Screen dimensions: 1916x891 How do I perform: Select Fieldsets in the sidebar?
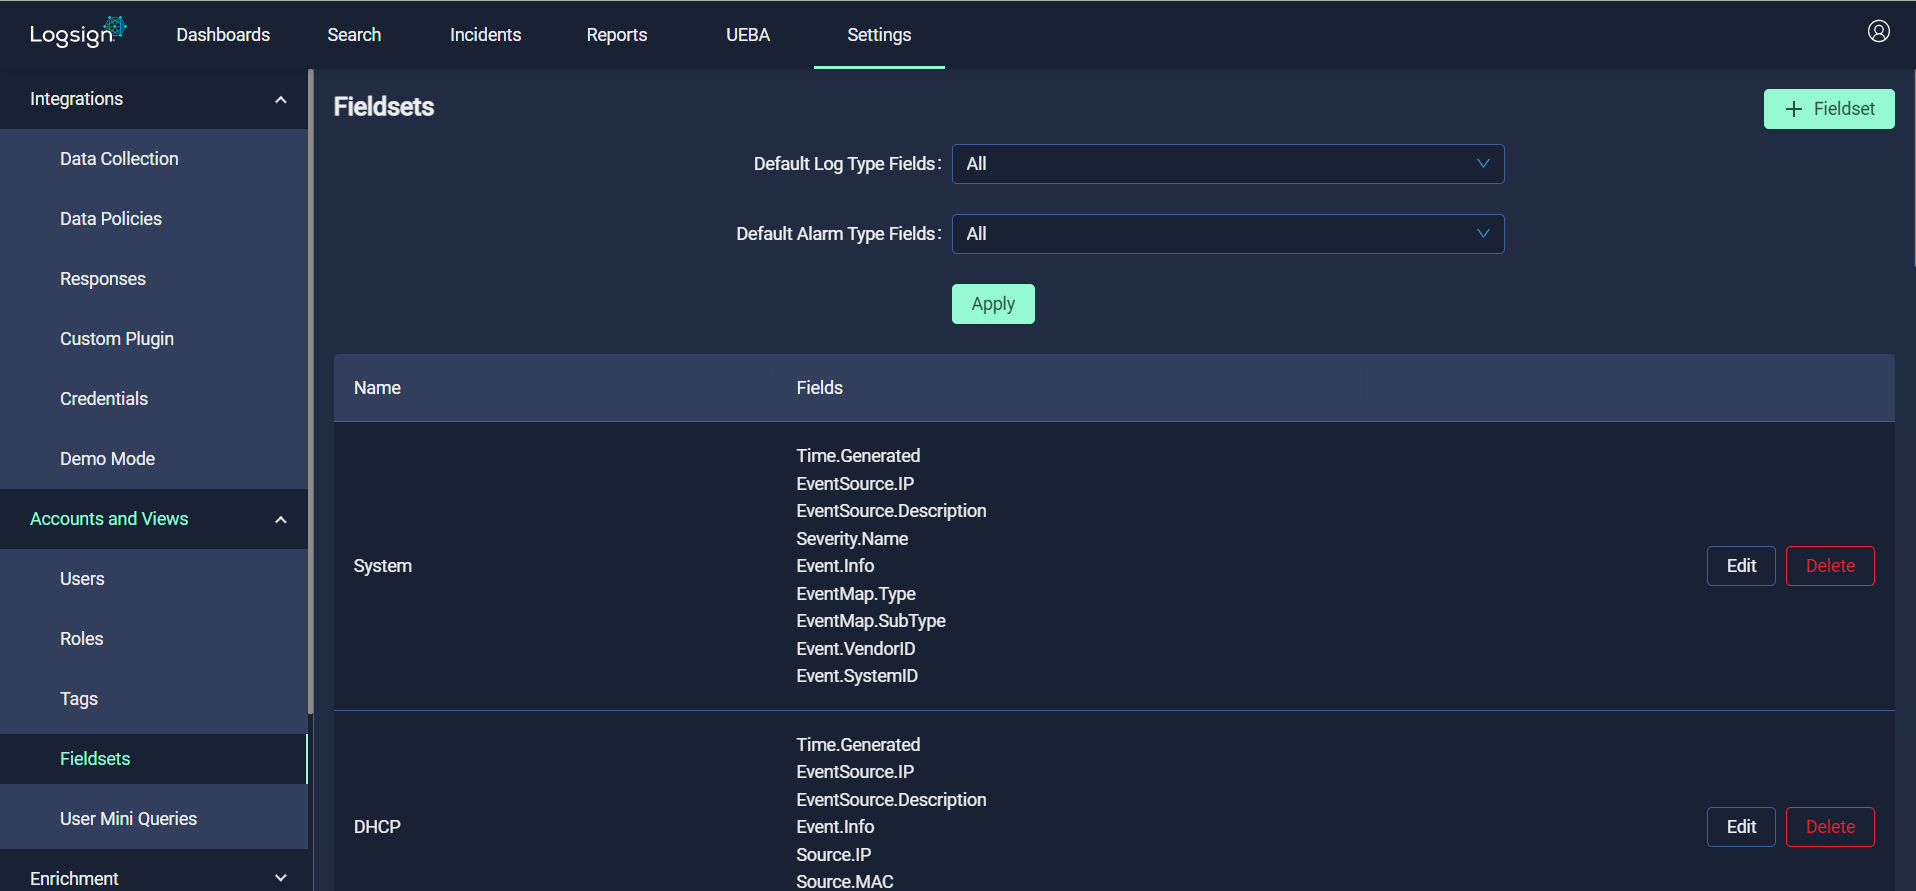pyautogui.click(x=154, y=759)
